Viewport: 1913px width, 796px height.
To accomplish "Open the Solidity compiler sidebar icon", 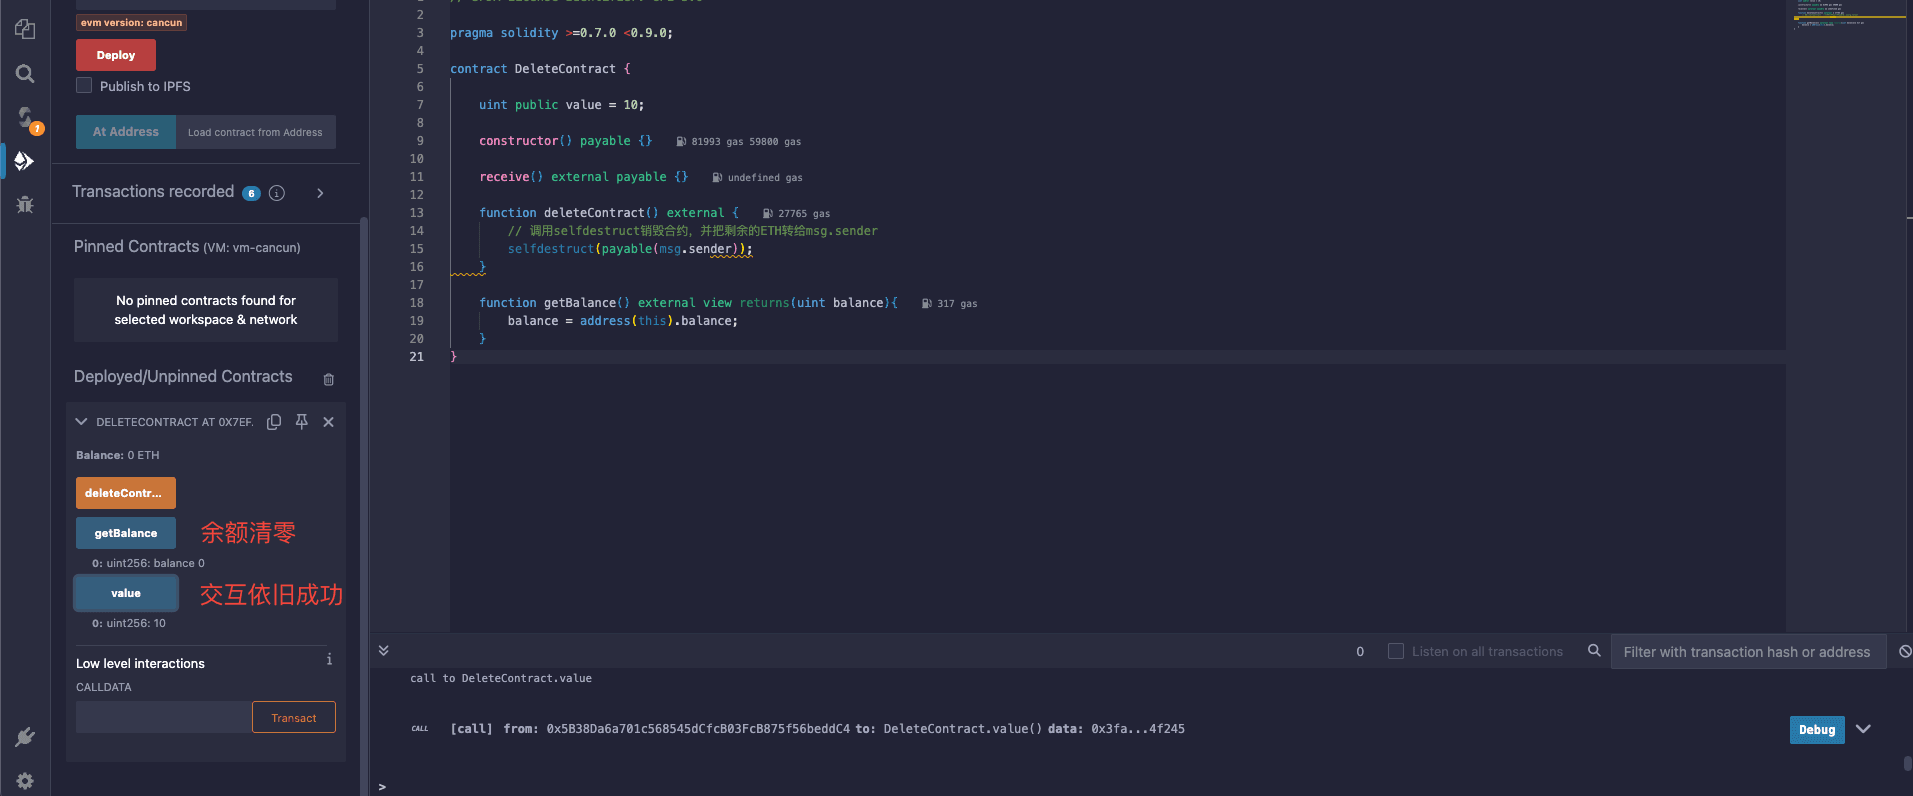I will 25,118.
